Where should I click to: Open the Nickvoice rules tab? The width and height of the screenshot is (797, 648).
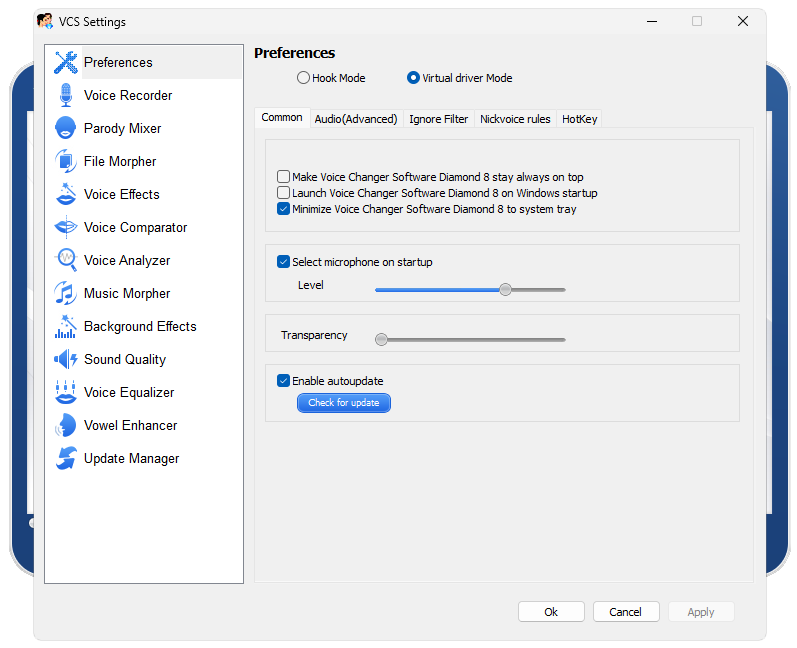515,119
